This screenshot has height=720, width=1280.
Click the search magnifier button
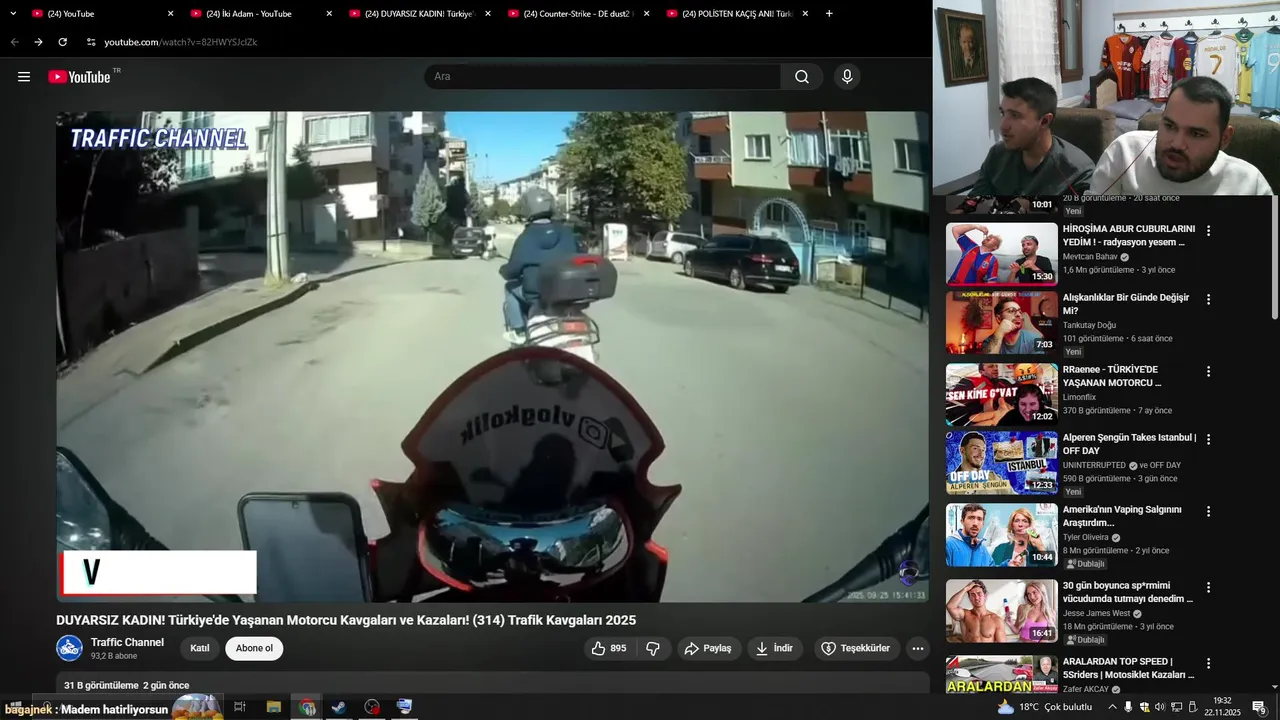coord(802,77)
